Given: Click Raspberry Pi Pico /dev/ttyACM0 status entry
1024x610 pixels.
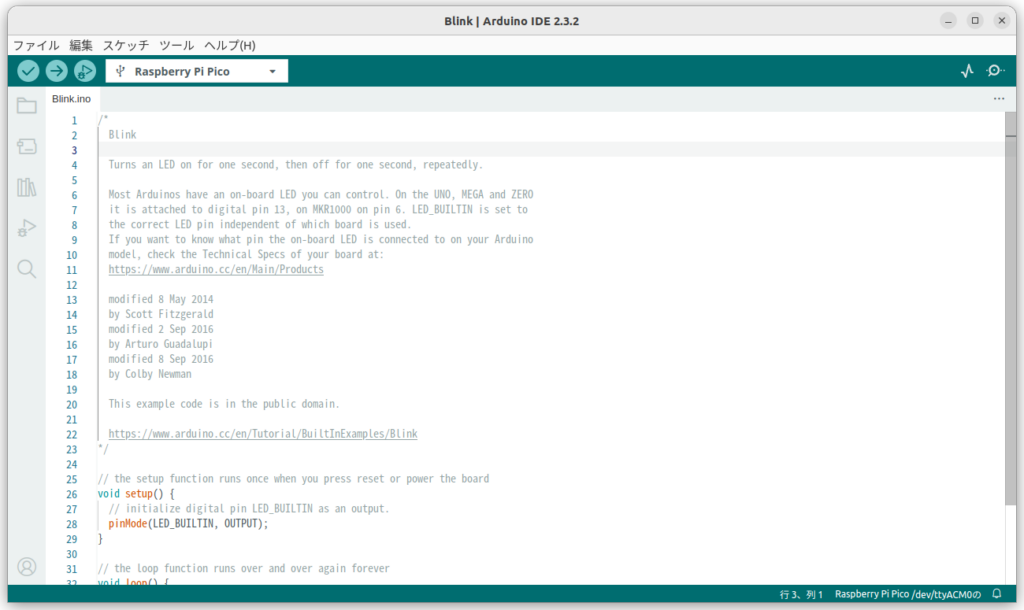Looking at the screenshot, I should [908, 594].
